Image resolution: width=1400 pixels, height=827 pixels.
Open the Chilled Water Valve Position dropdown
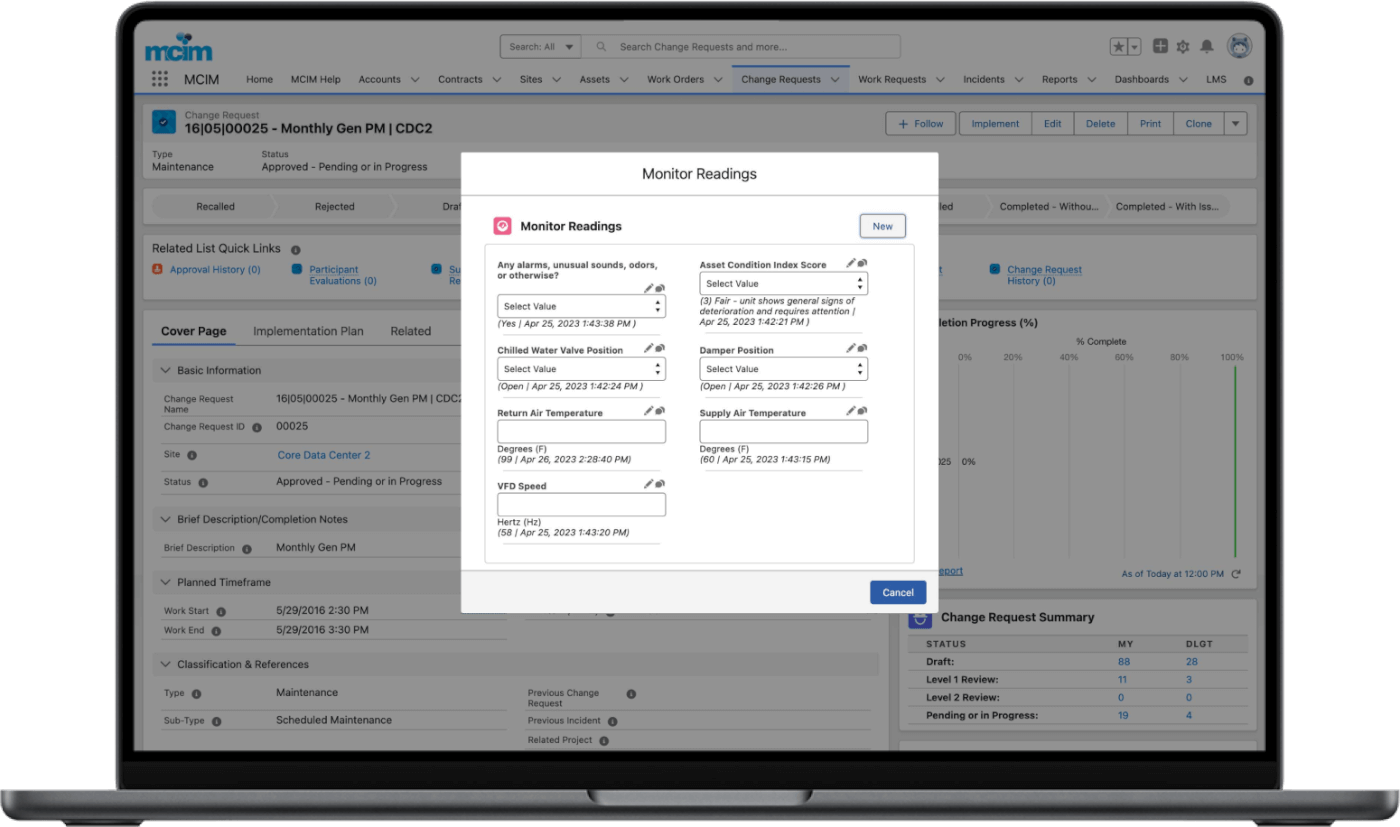pos(581,369)
